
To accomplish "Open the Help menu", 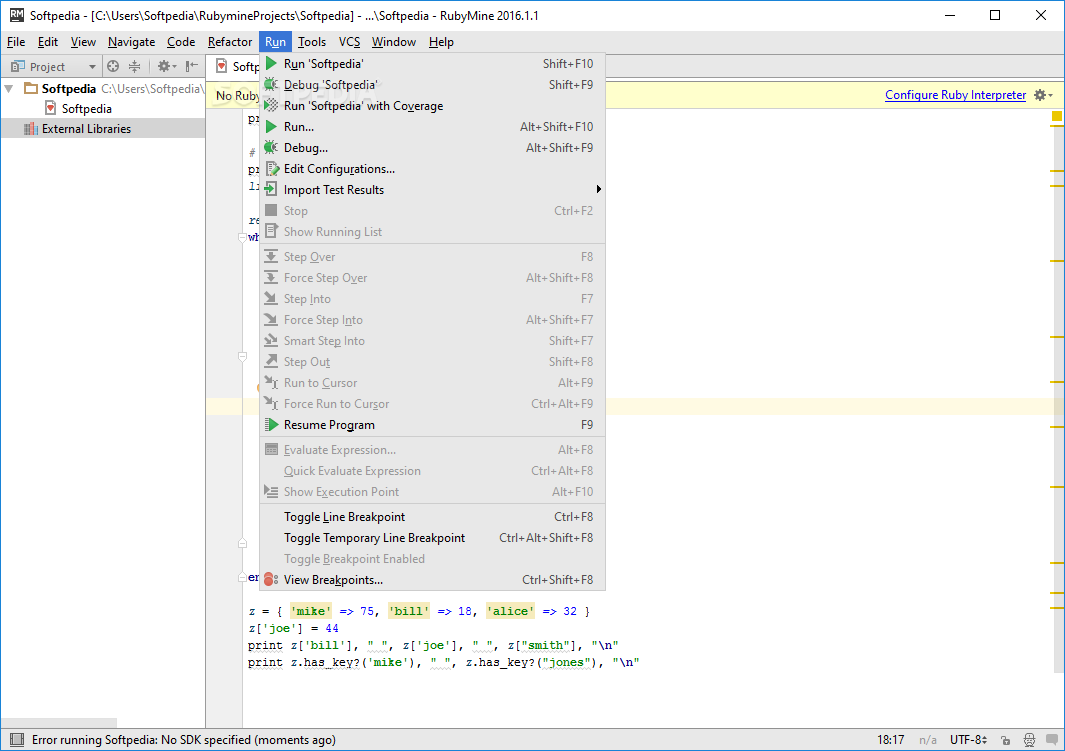I will click(x=441, y=42).
